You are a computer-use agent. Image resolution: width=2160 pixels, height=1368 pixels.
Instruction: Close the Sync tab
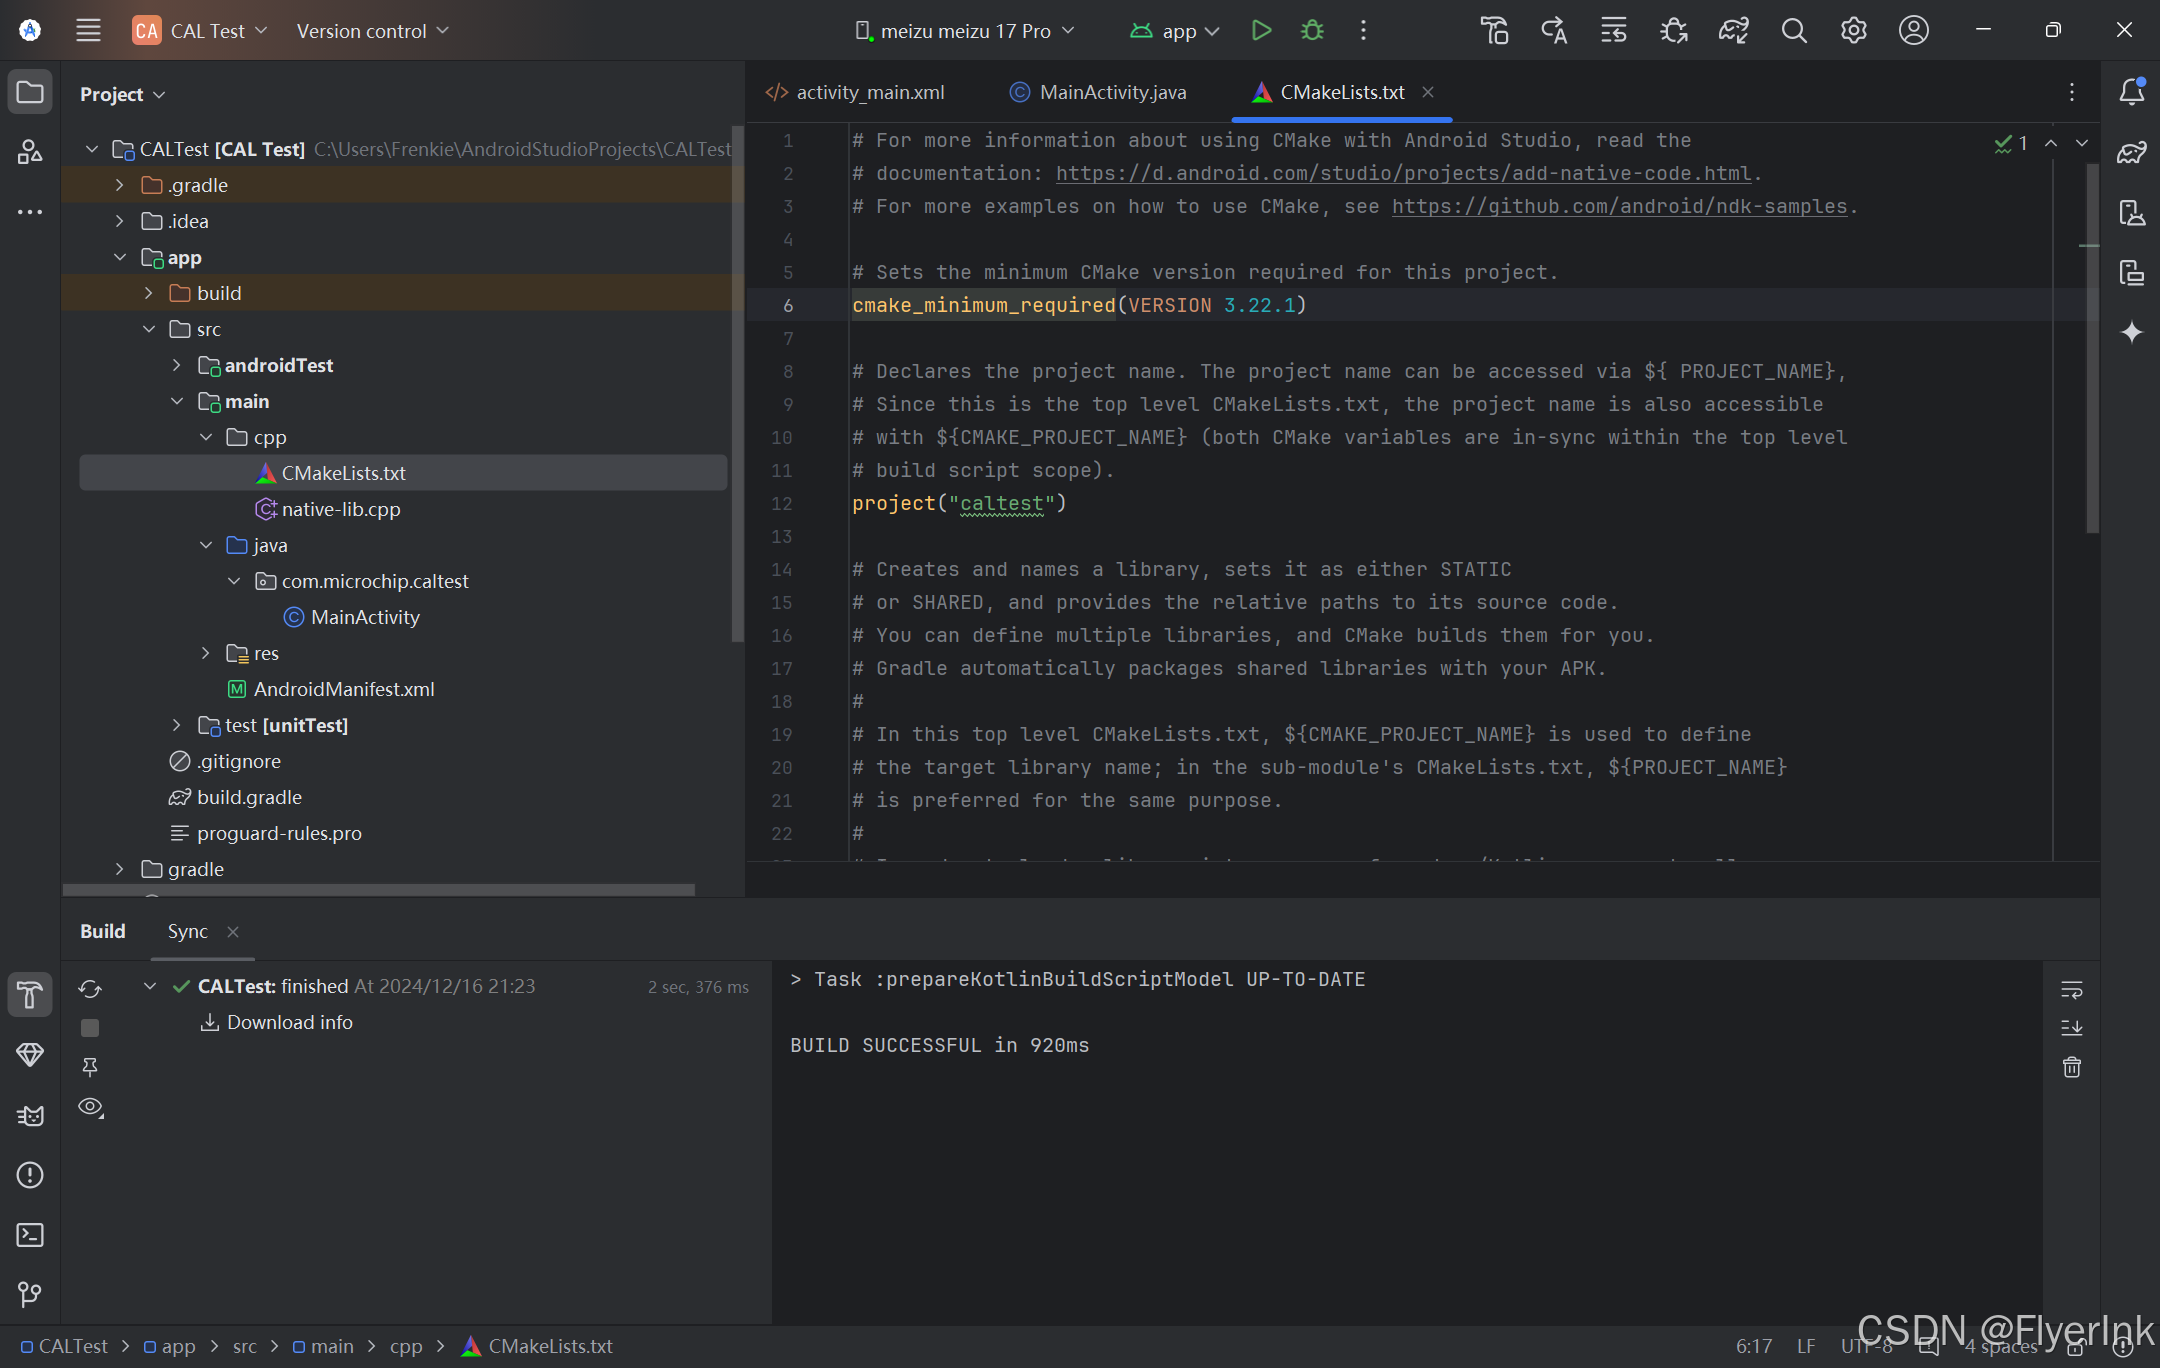point(233,931)
